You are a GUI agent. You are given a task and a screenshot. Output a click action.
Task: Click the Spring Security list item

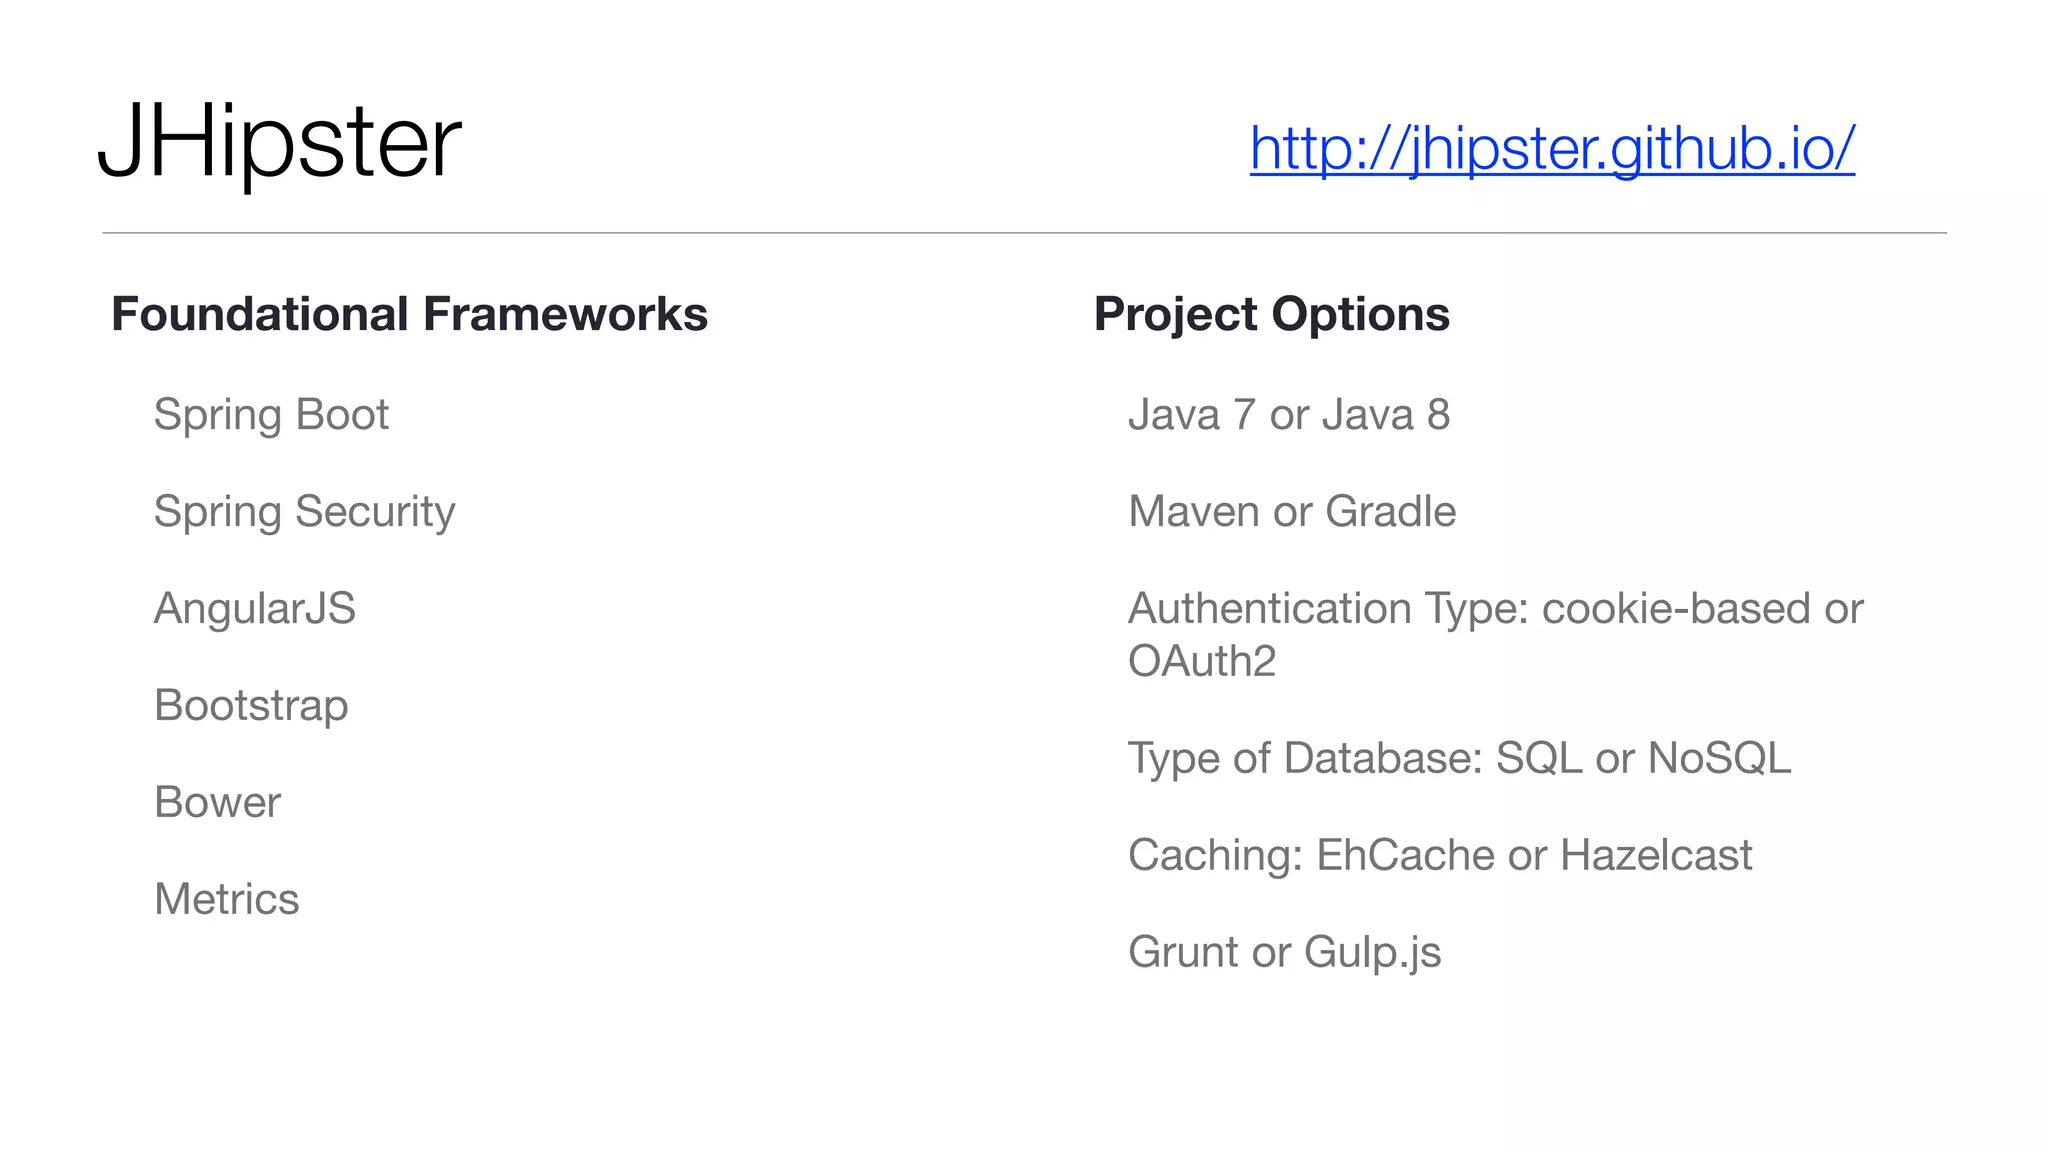304,512
